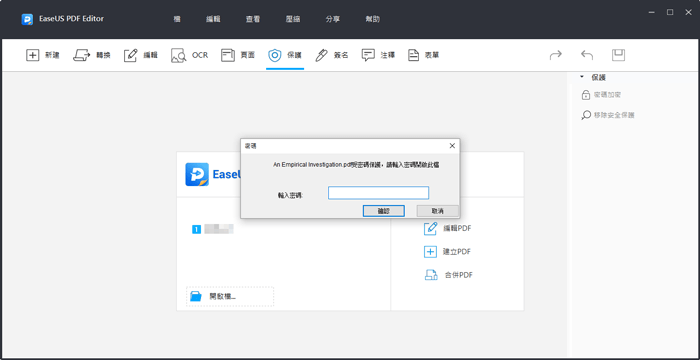Open the 查看 (View) menu
700x360 pixels.
click(x=253, y=19)
